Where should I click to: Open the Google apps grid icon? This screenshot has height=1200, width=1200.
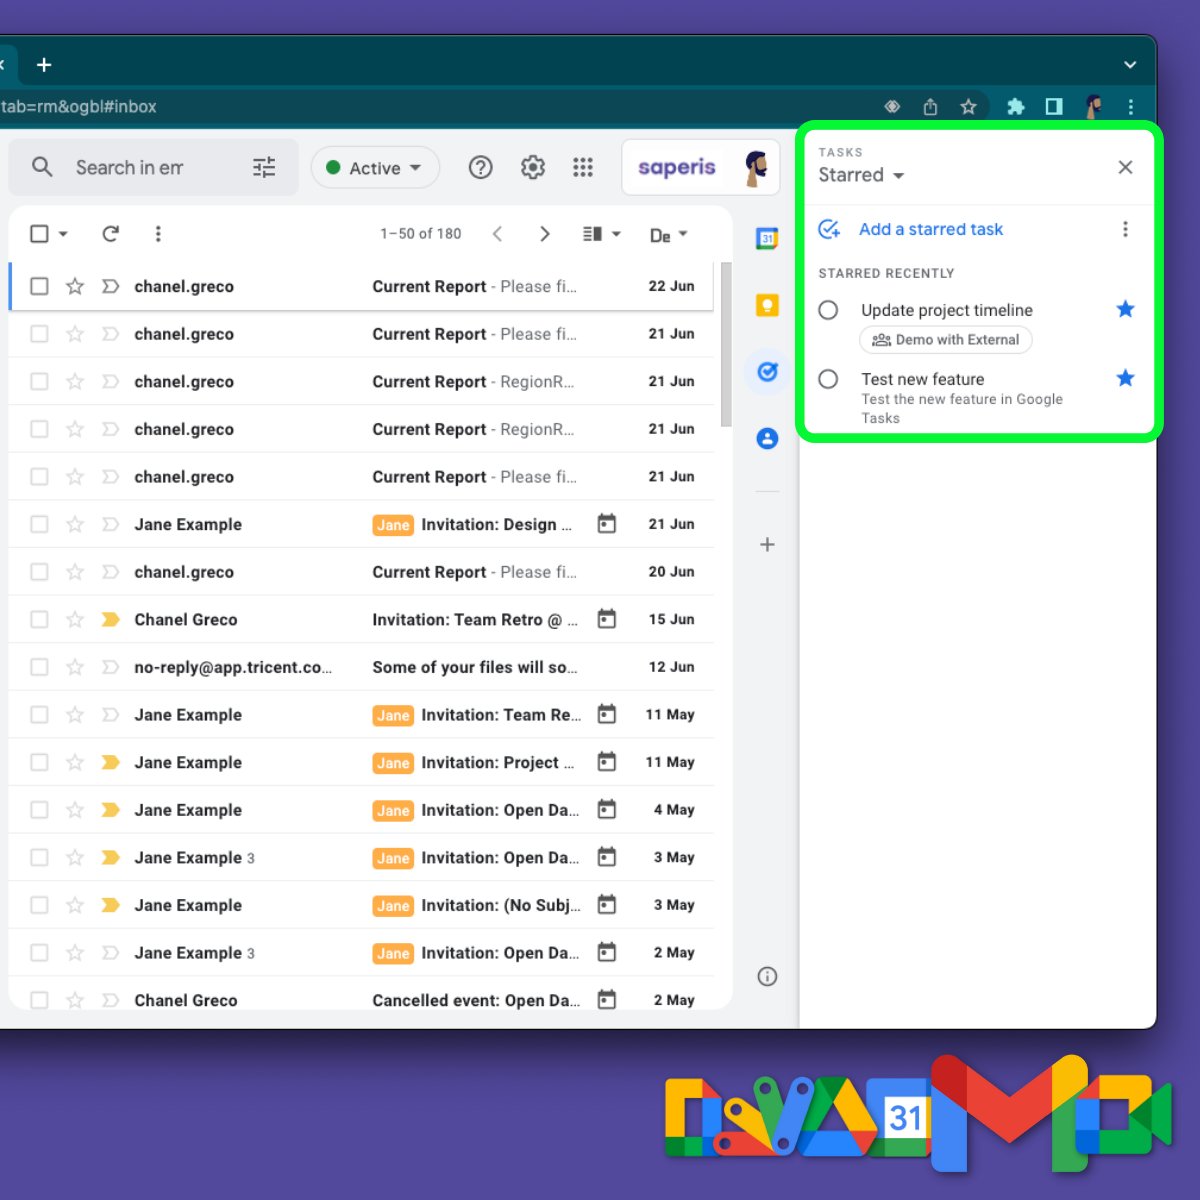[x=583, y=167]
